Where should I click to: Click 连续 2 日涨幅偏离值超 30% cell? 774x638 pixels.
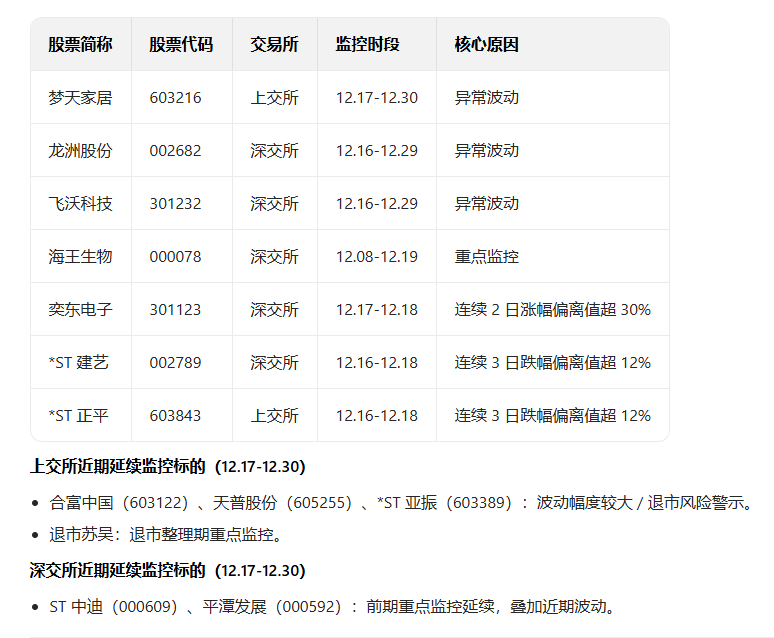552,310
